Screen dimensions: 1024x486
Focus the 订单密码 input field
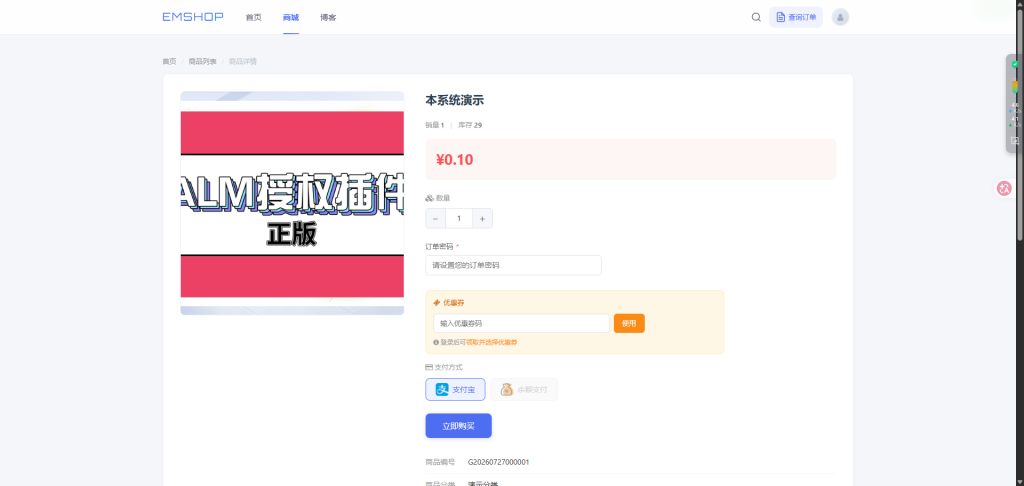click(x=513, y=265)
